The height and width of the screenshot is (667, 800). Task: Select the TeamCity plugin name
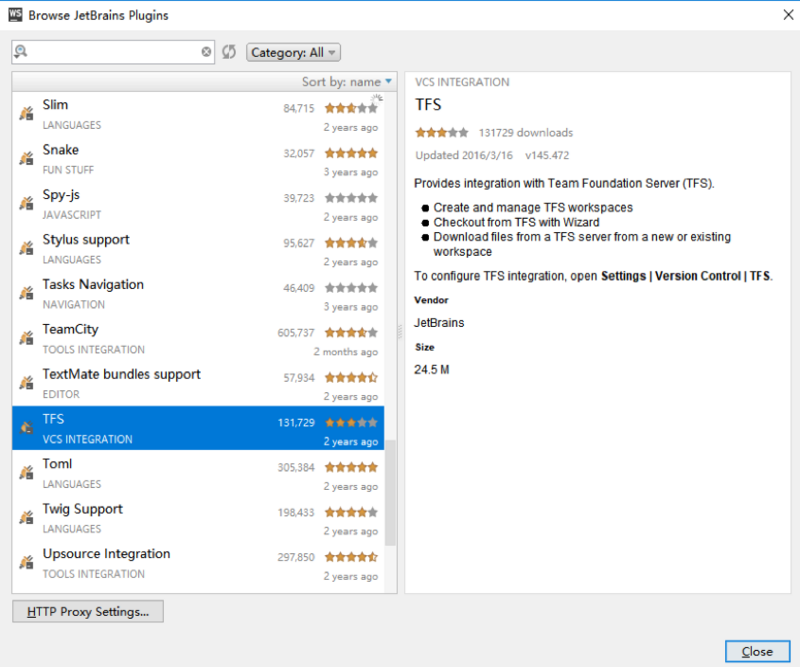click(70, 330)
